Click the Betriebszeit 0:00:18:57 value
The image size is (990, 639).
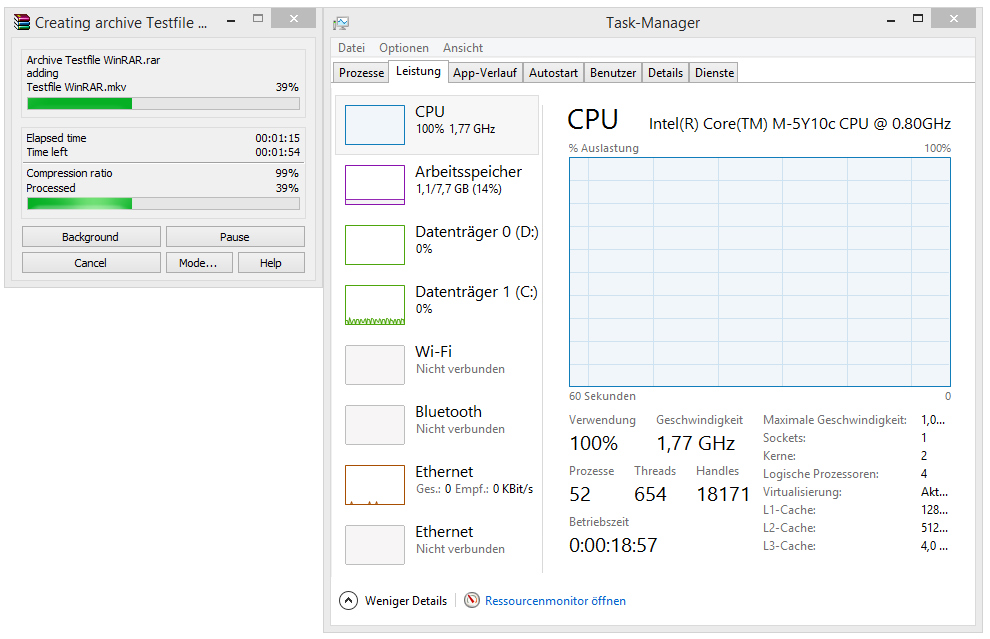coord(613,545)
